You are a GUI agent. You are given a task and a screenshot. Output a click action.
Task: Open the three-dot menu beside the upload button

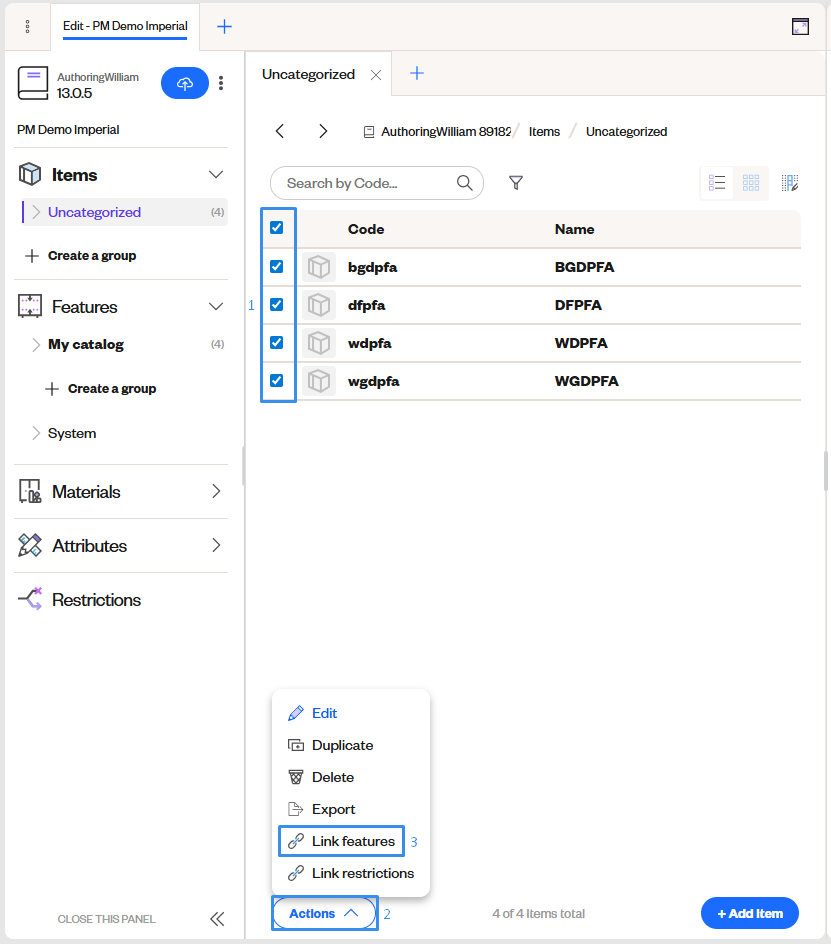tap(220, 83)
